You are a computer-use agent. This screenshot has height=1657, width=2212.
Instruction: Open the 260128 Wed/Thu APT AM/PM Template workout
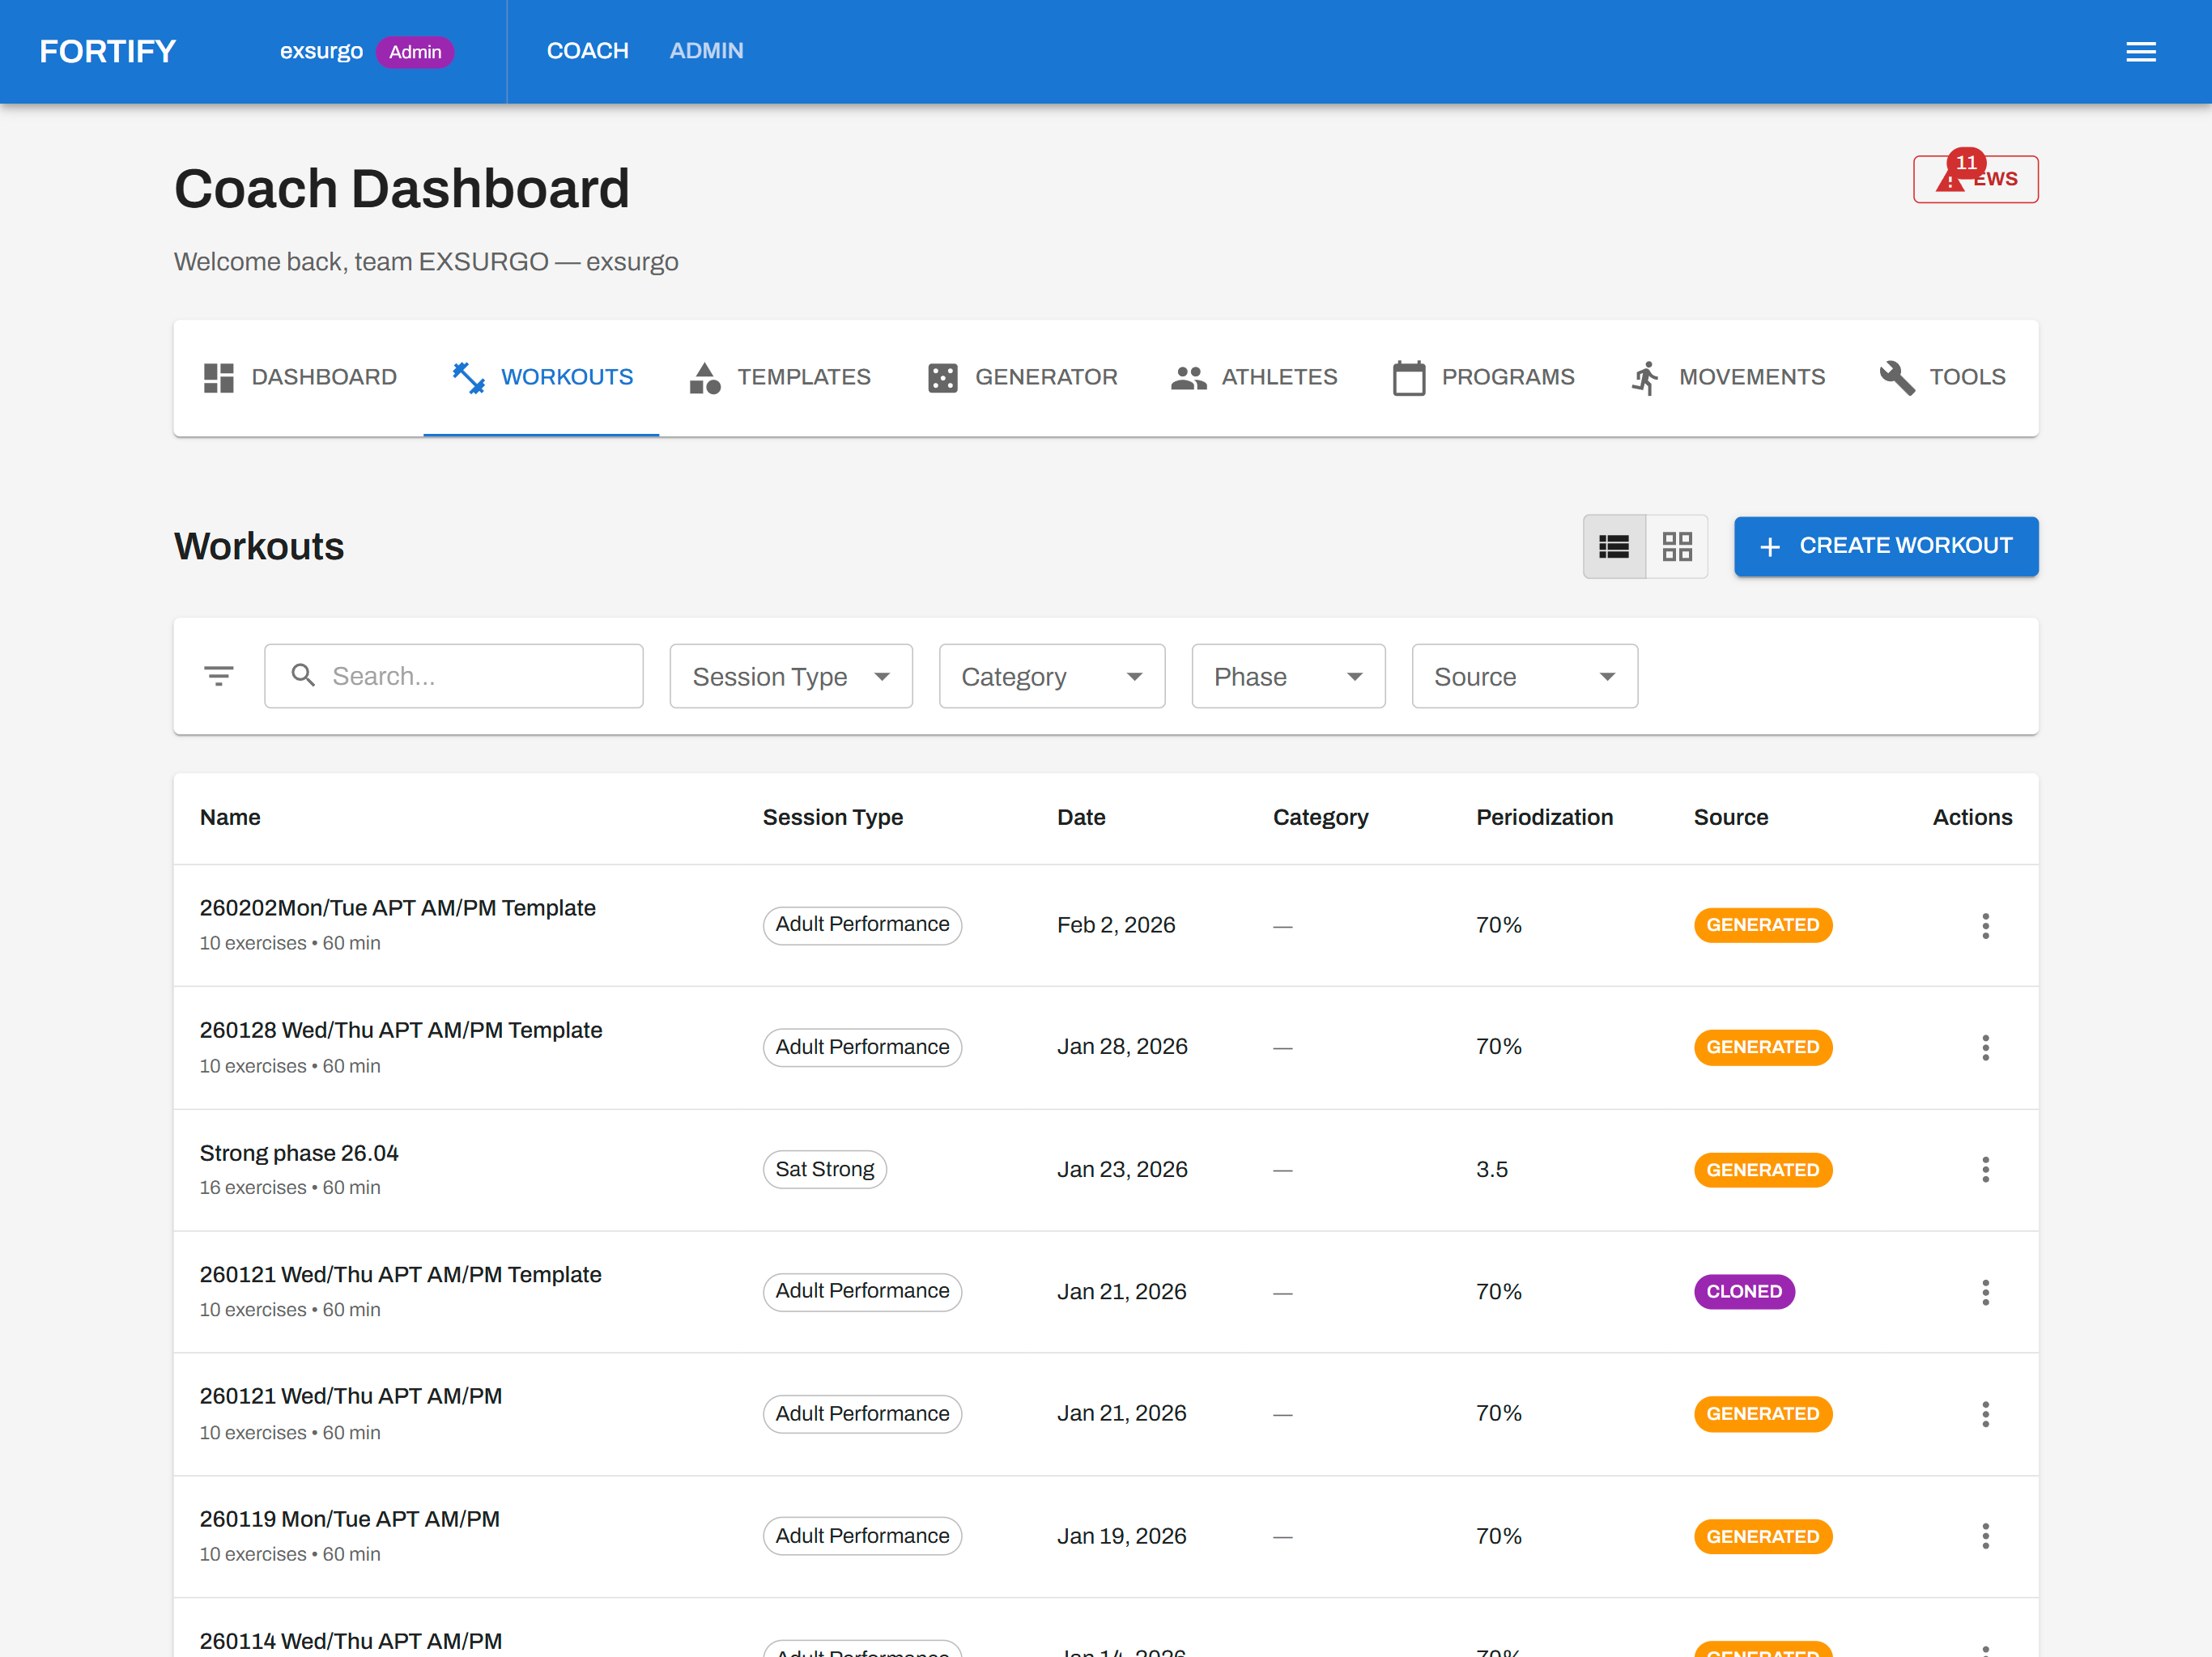pyautogui.click(x=401, y=1030)
